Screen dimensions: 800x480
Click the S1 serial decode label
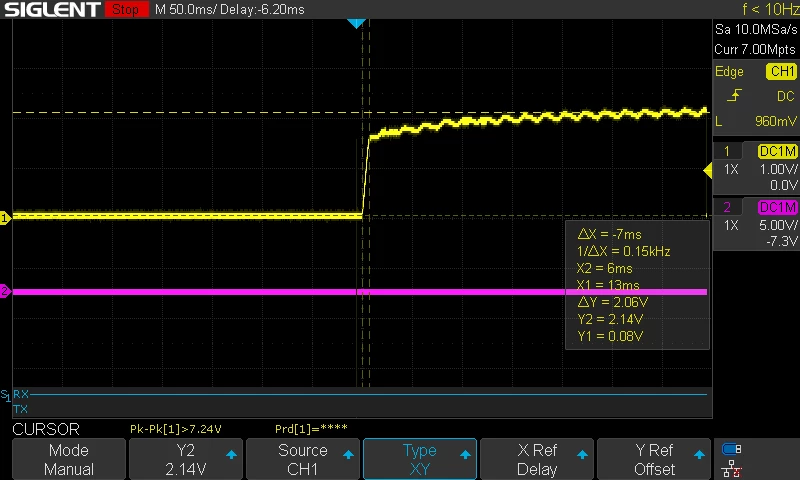point(5,395)
